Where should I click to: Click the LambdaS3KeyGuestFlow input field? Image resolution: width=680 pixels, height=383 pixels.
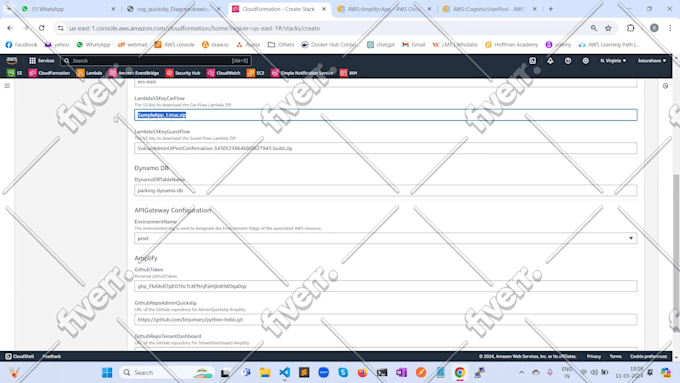[x=386, y=148]
